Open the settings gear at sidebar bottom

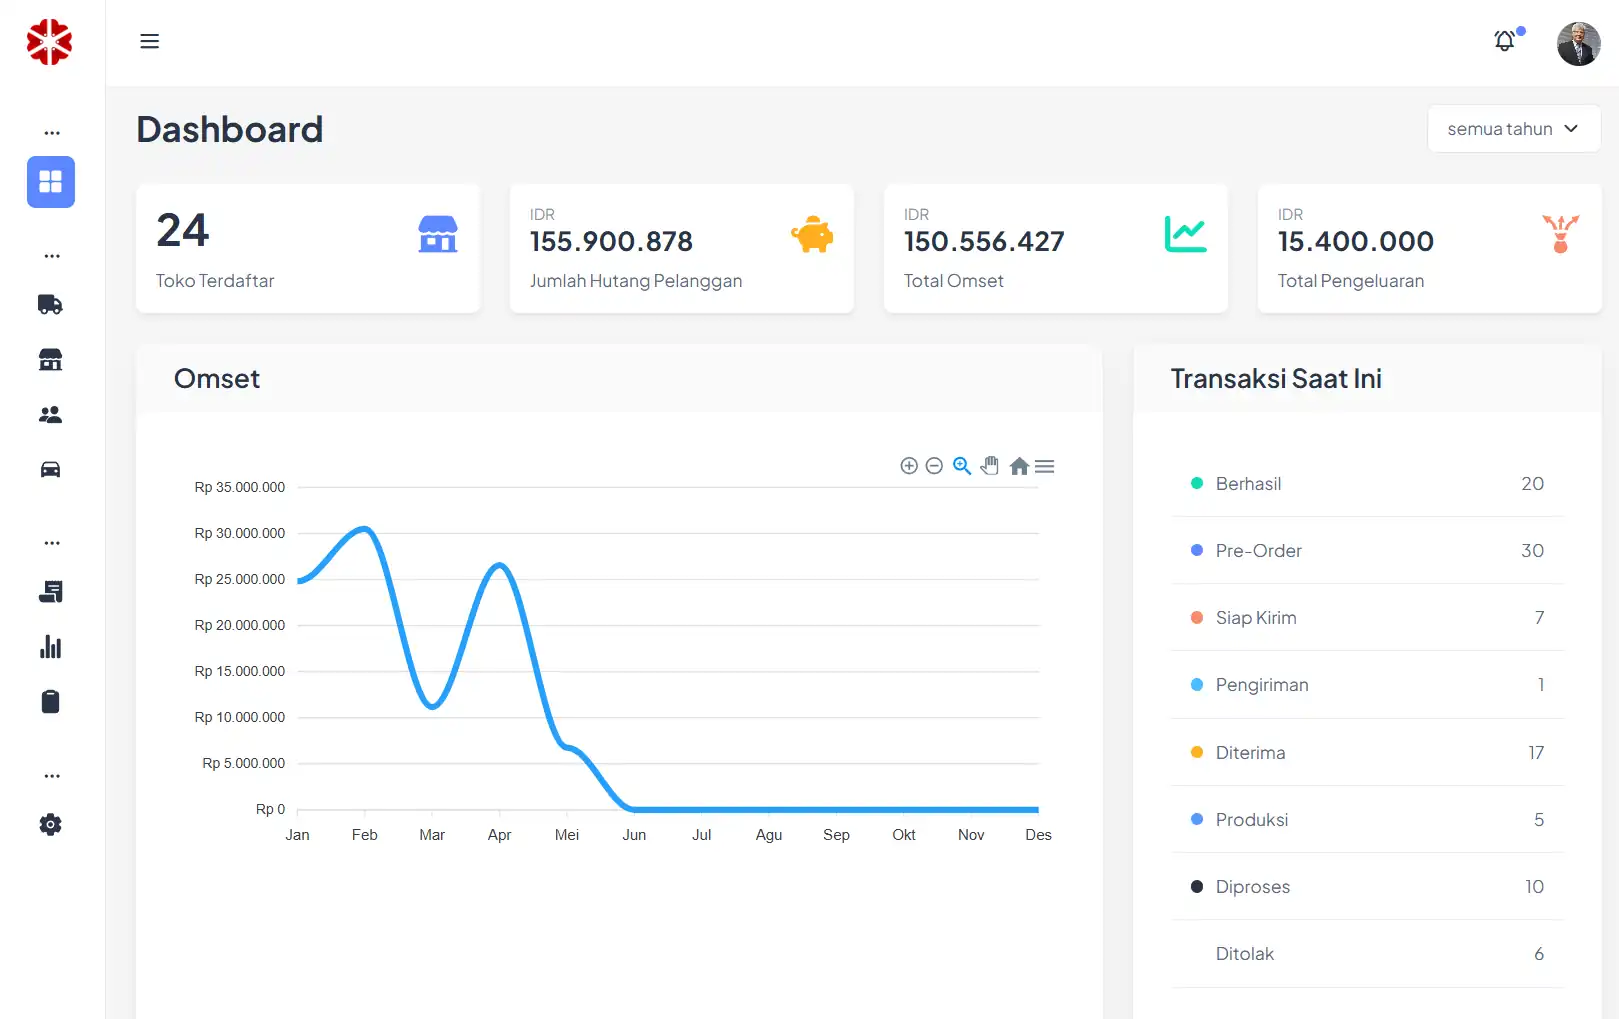click(x=50, y=824)
